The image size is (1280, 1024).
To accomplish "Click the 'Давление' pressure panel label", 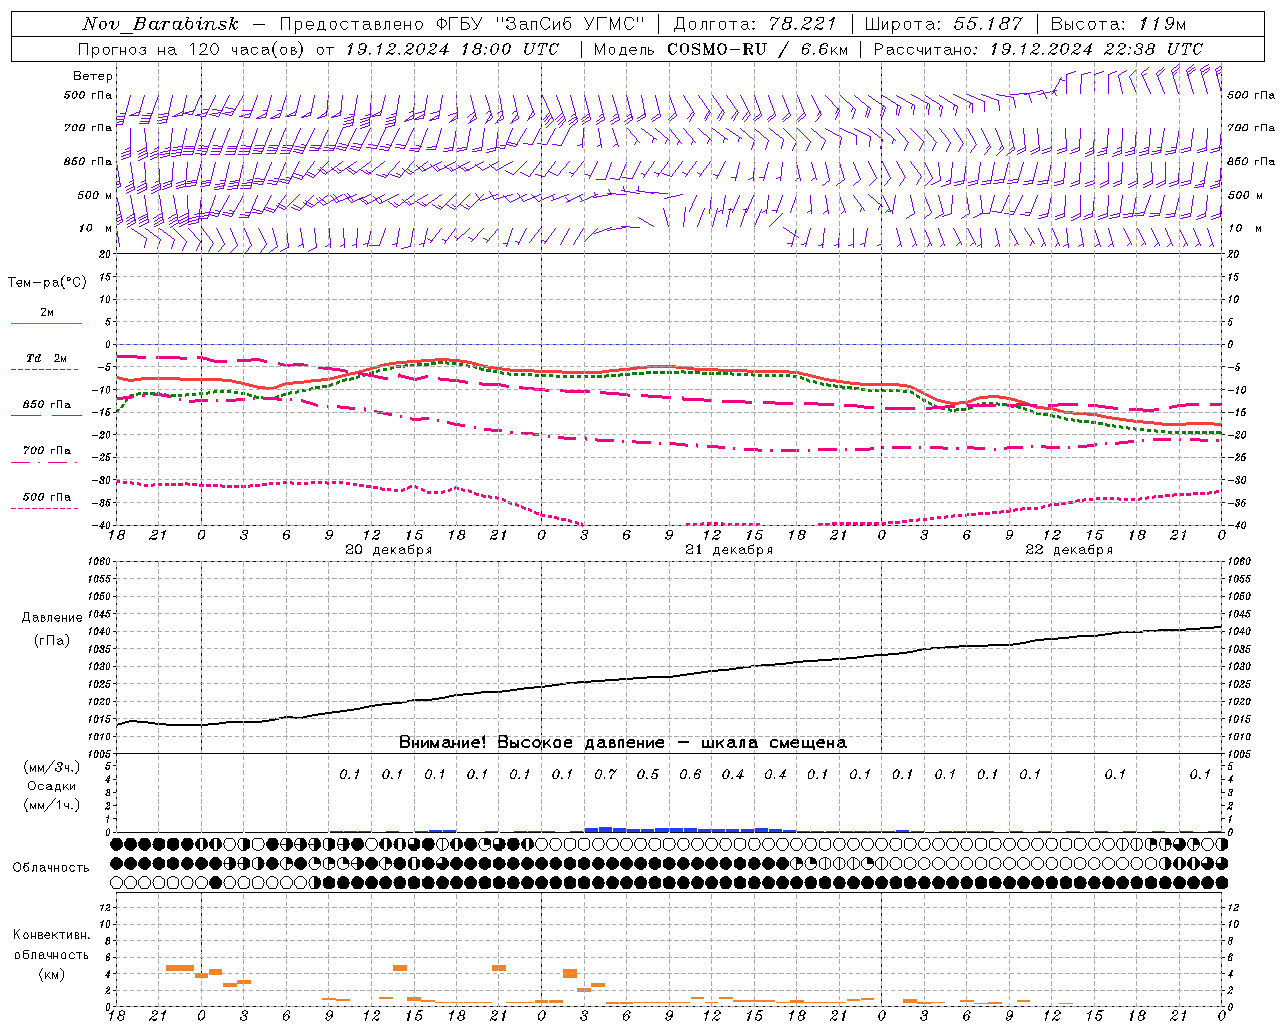I will [52, 618].
